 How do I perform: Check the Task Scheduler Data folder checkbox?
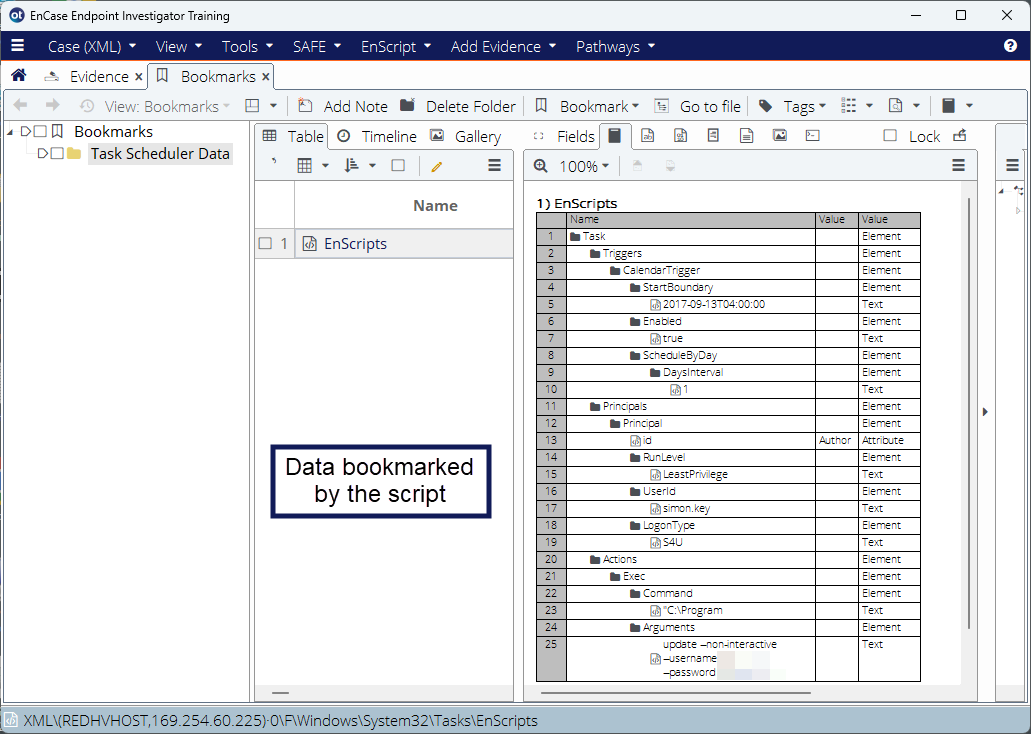[x=57, y=153]
